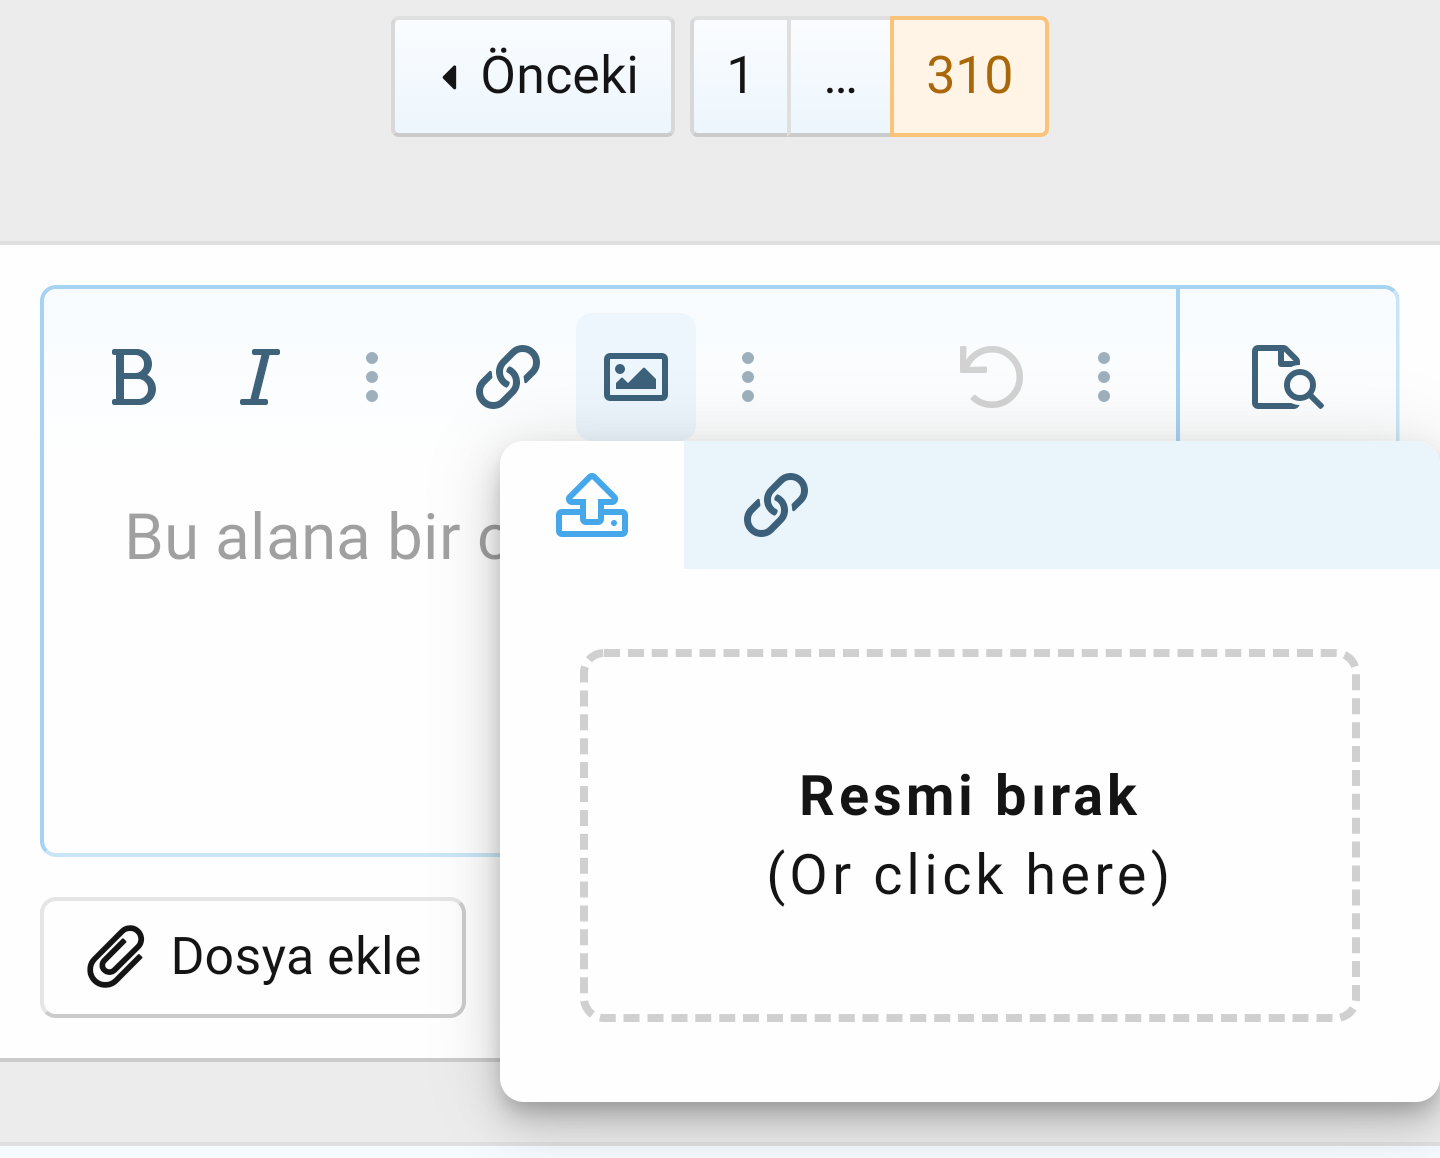
Task: Toggle bold formatting in the composer
Action: coord(137,378)
